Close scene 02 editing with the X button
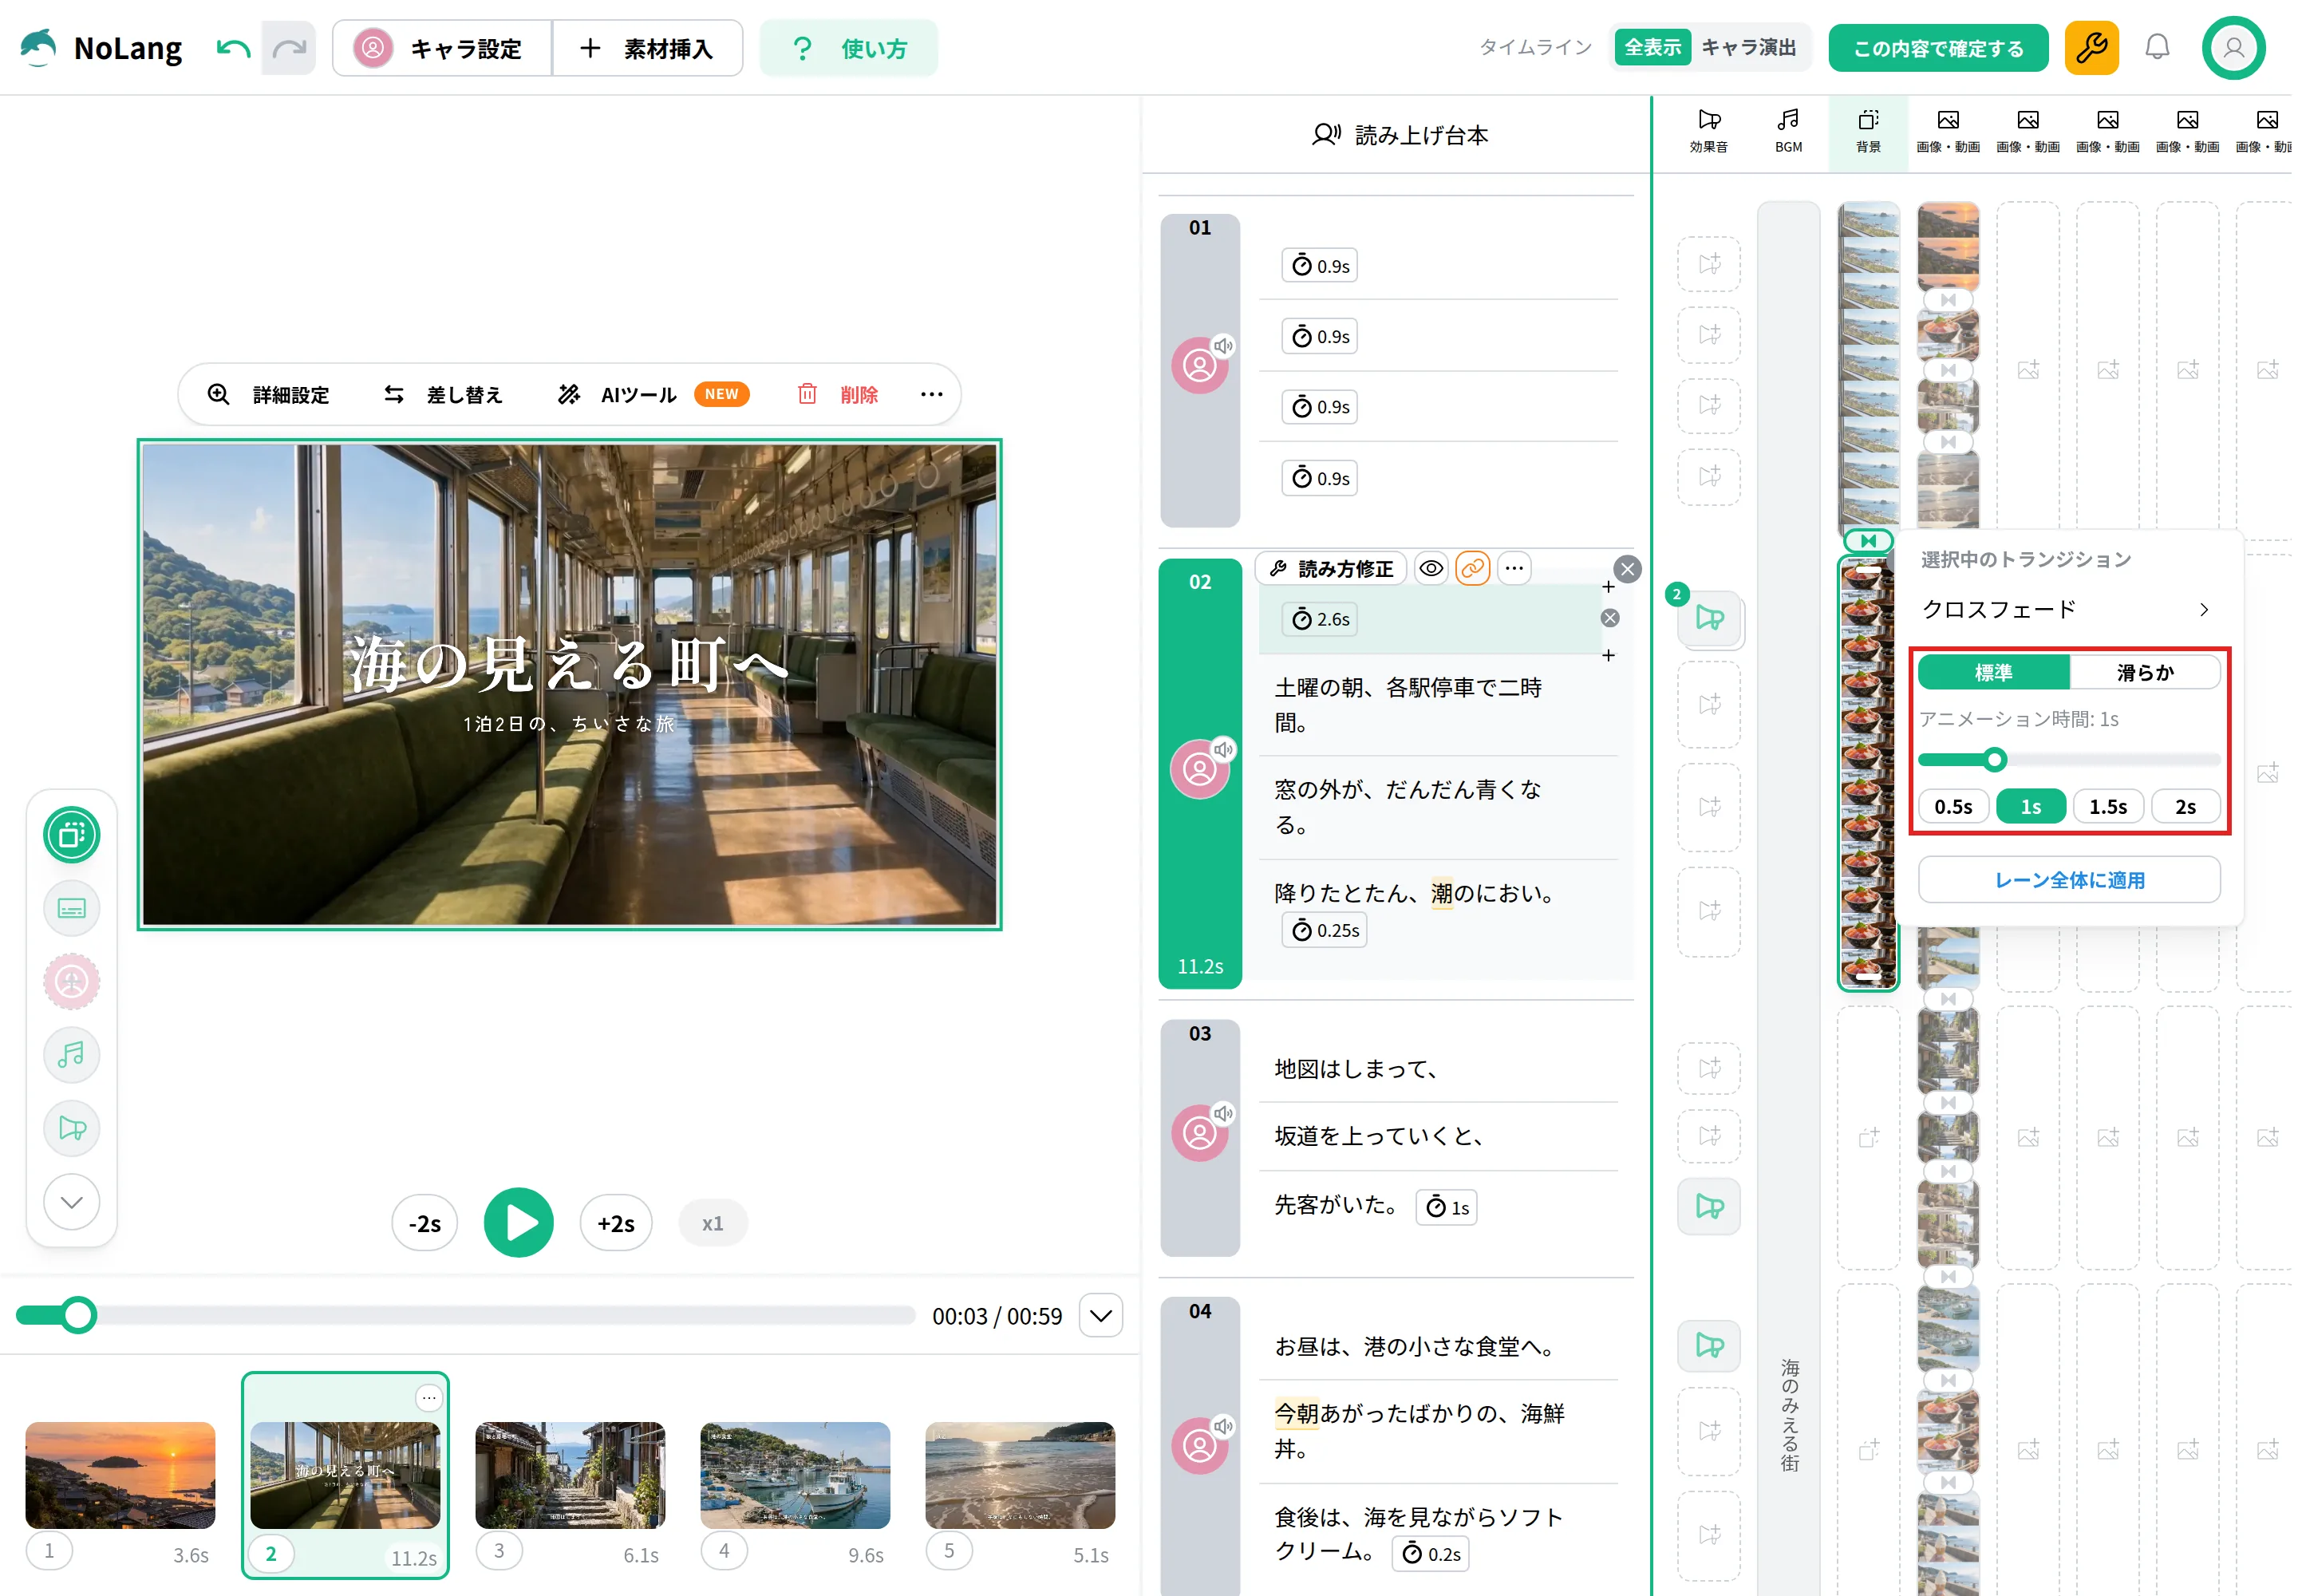 1627,569
